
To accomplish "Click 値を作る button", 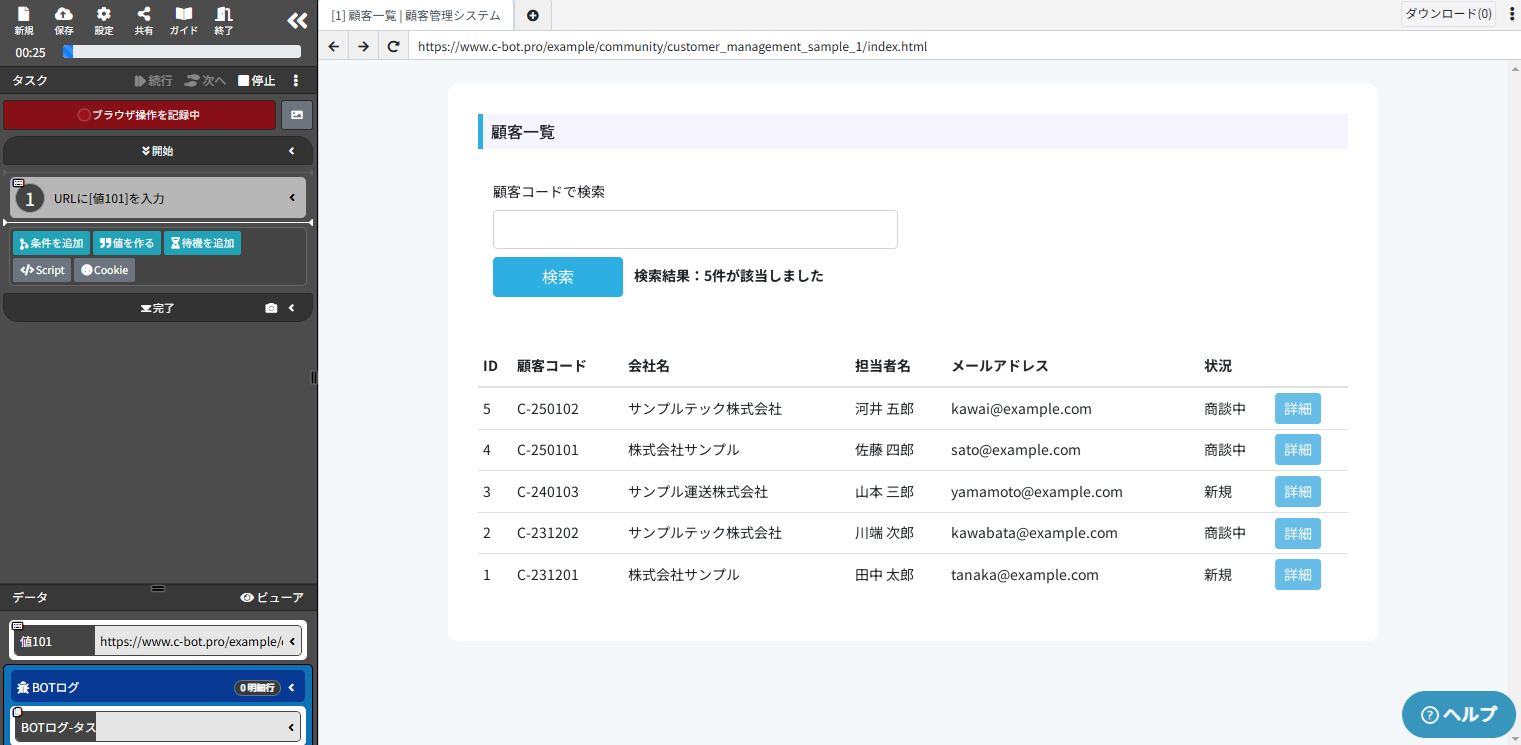I will tap(127, 243).
